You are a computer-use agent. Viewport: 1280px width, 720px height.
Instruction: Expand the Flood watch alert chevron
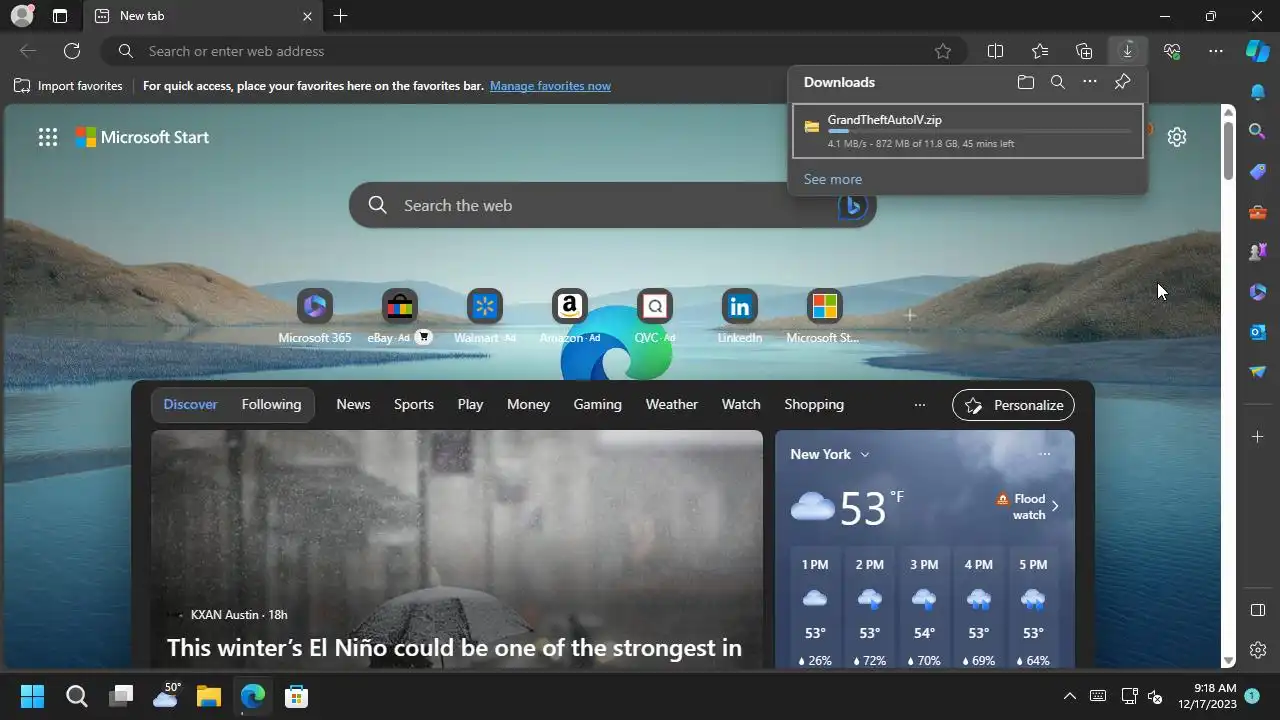click(1055, 506)
